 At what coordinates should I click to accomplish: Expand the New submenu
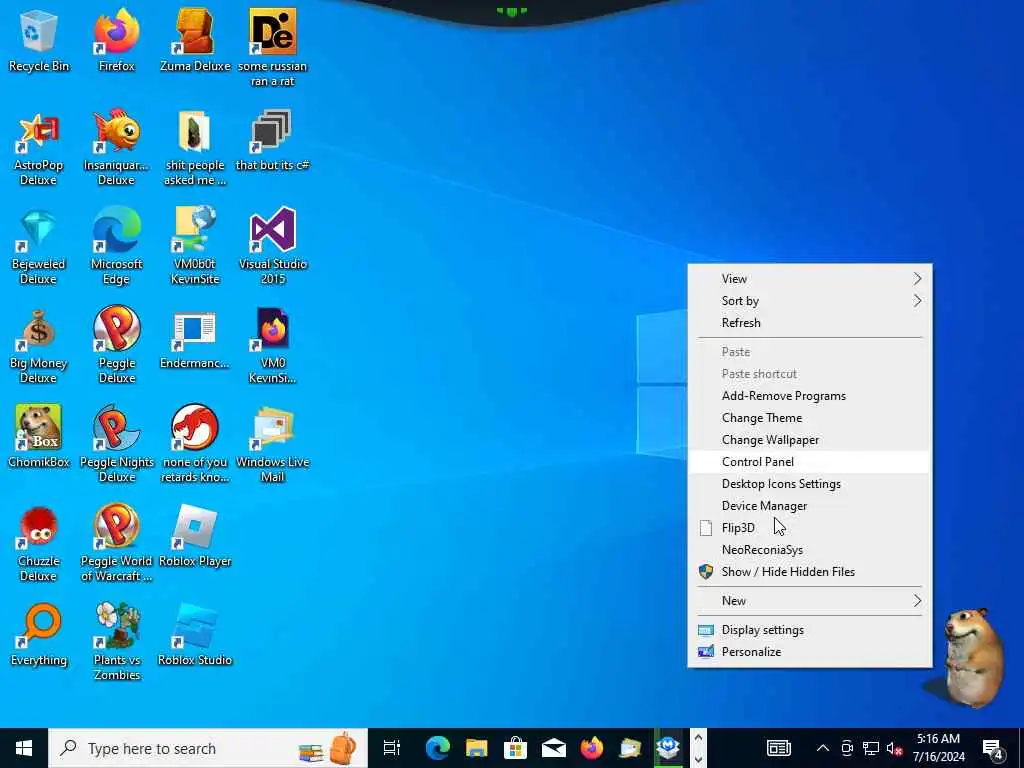810,601
